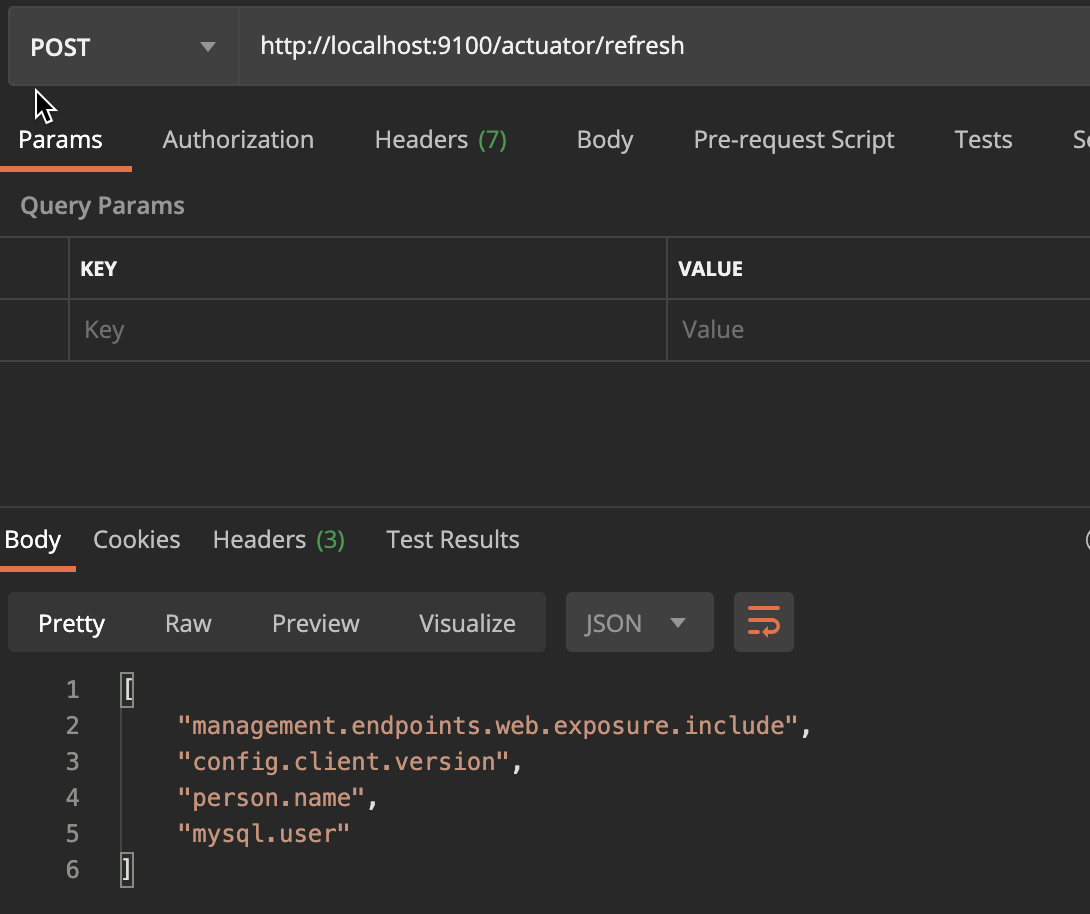
Task: Click the query param Key field
Action: (x=366, y=330)
